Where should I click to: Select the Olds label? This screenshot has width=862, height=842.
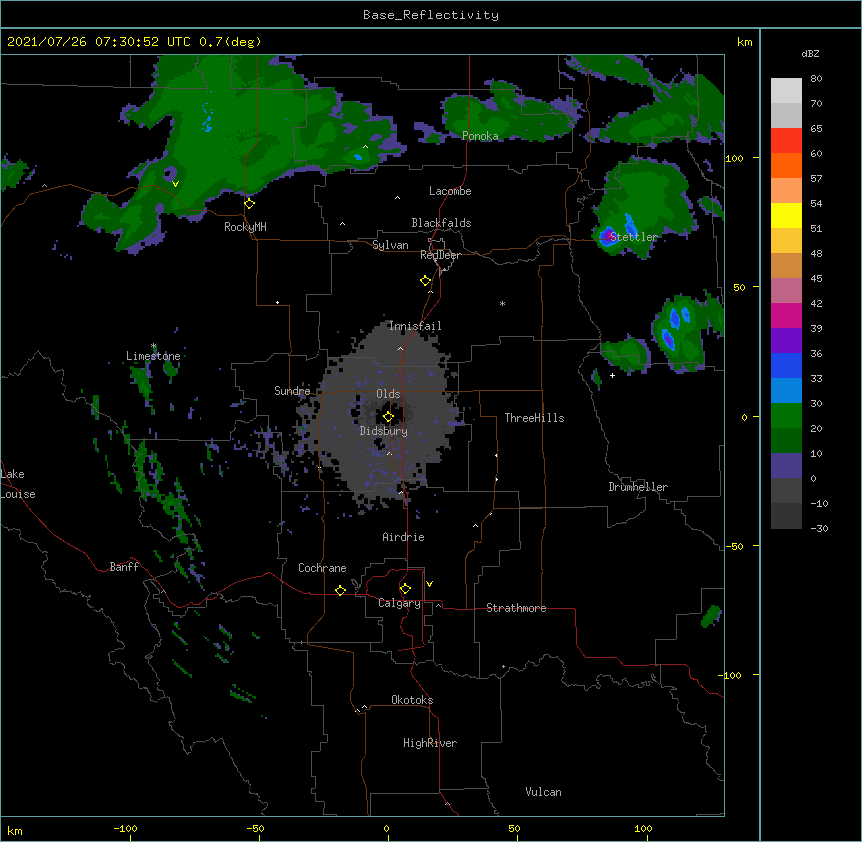point(388,394)
